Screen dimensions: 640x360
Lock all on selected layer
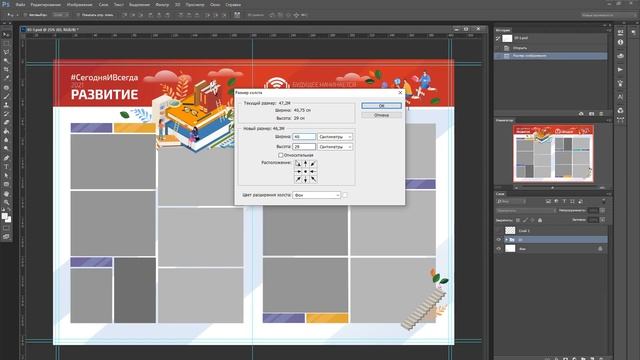point(540,220)
